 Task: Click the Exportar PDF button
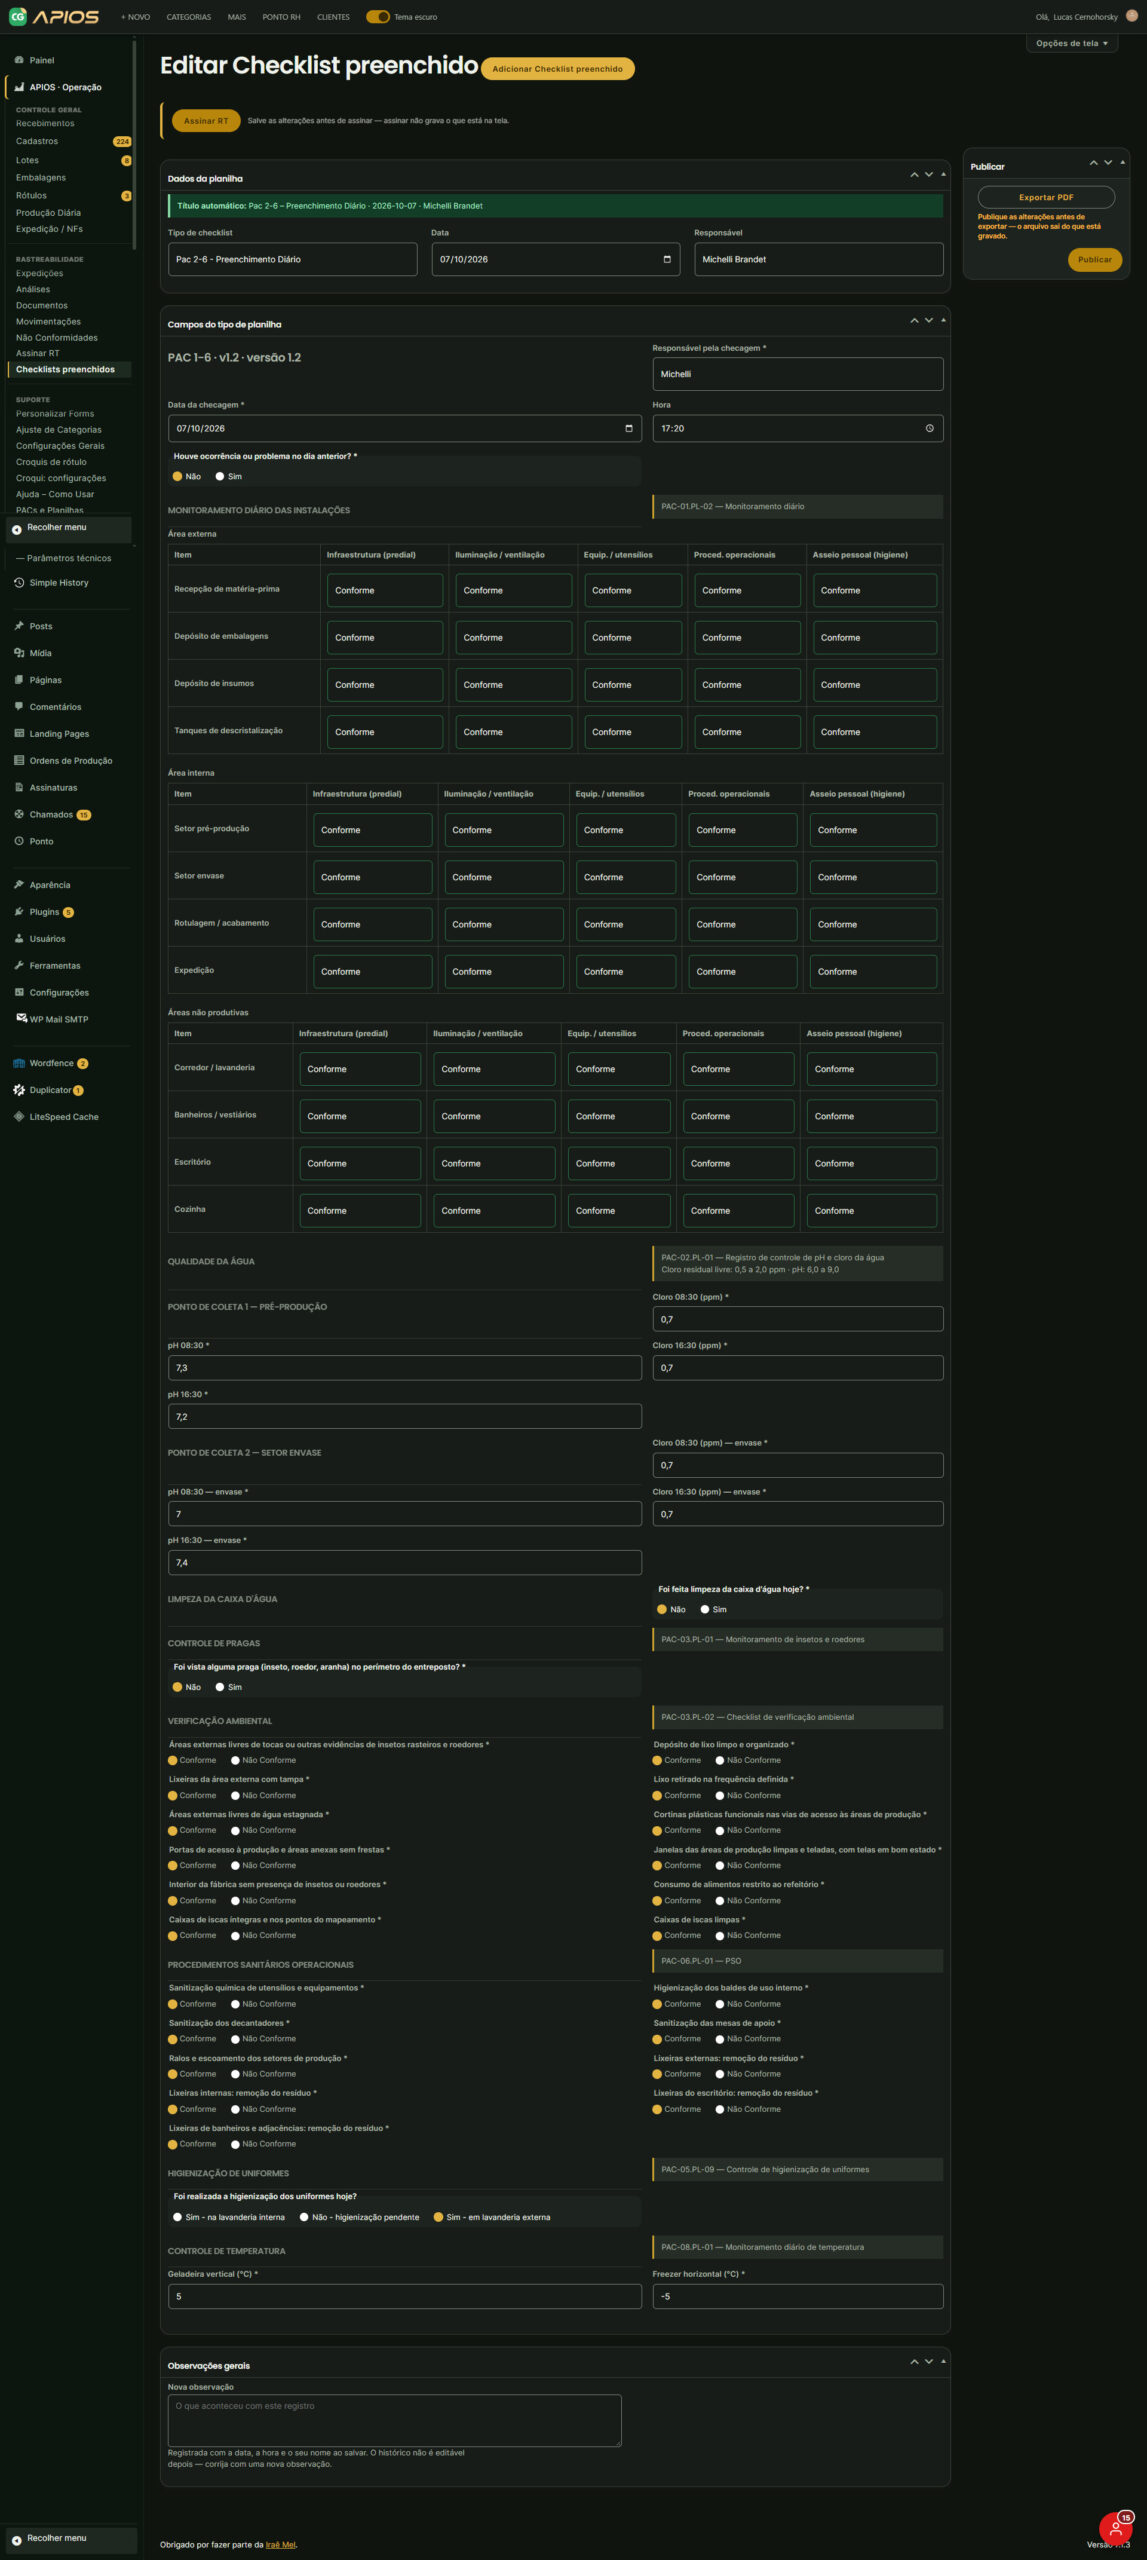coord(1046,197)
